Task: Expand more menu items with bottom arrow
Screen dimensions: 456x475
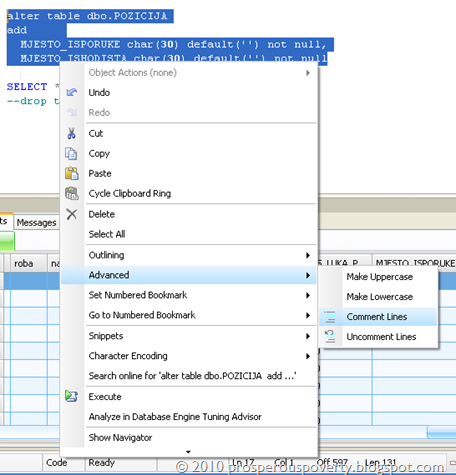Action: (188, 452)
